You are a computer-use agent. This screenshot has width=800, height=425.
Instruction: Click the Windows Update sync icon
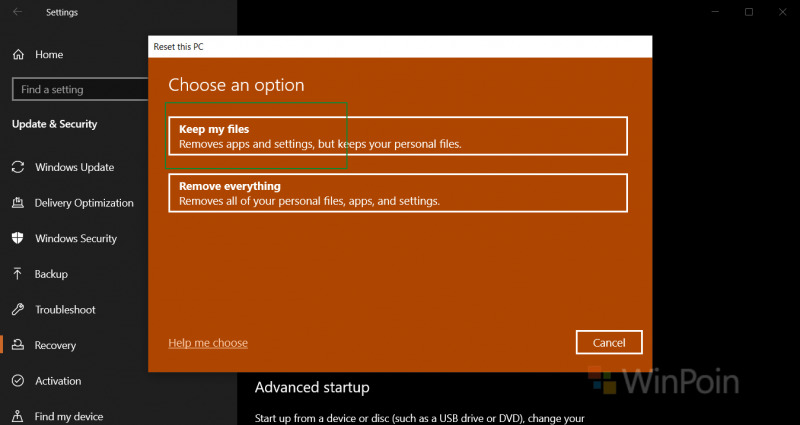(18, 167)
